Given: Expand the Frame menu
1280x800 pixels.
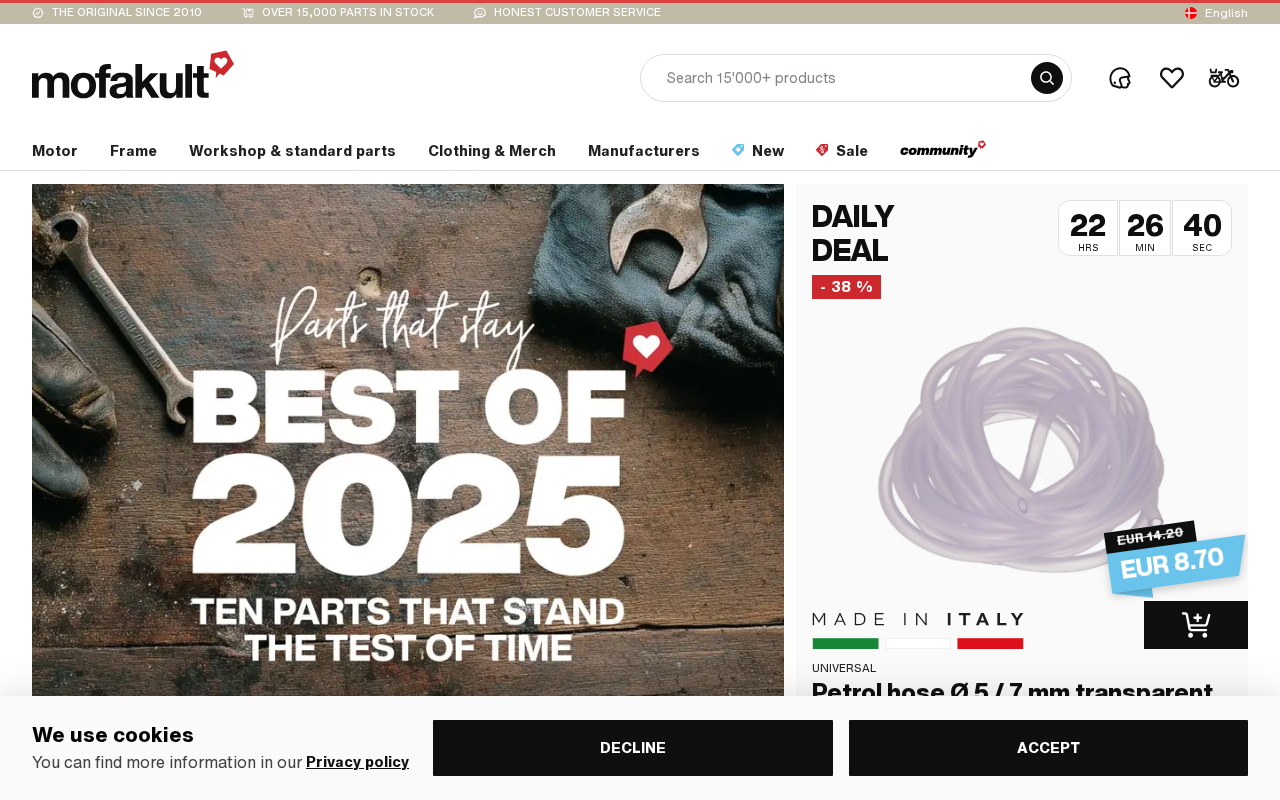Looking at the screenshot, I should pyautogui.click(x=133, y=151).
